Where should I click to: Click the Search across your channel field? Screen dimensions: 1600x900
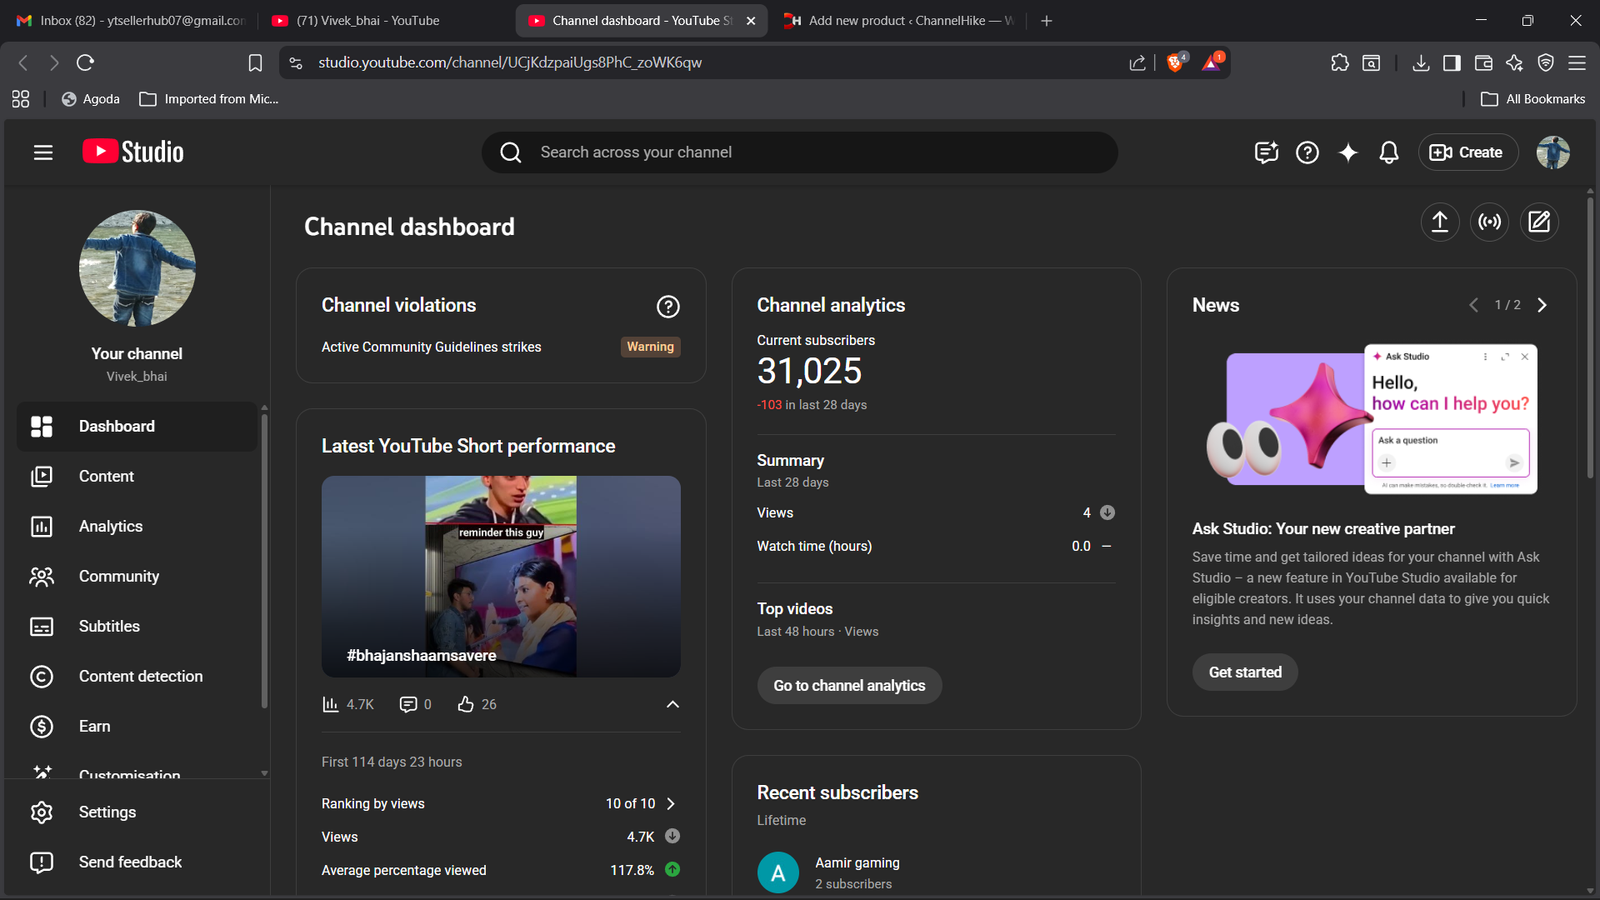(x=800, y=152)
